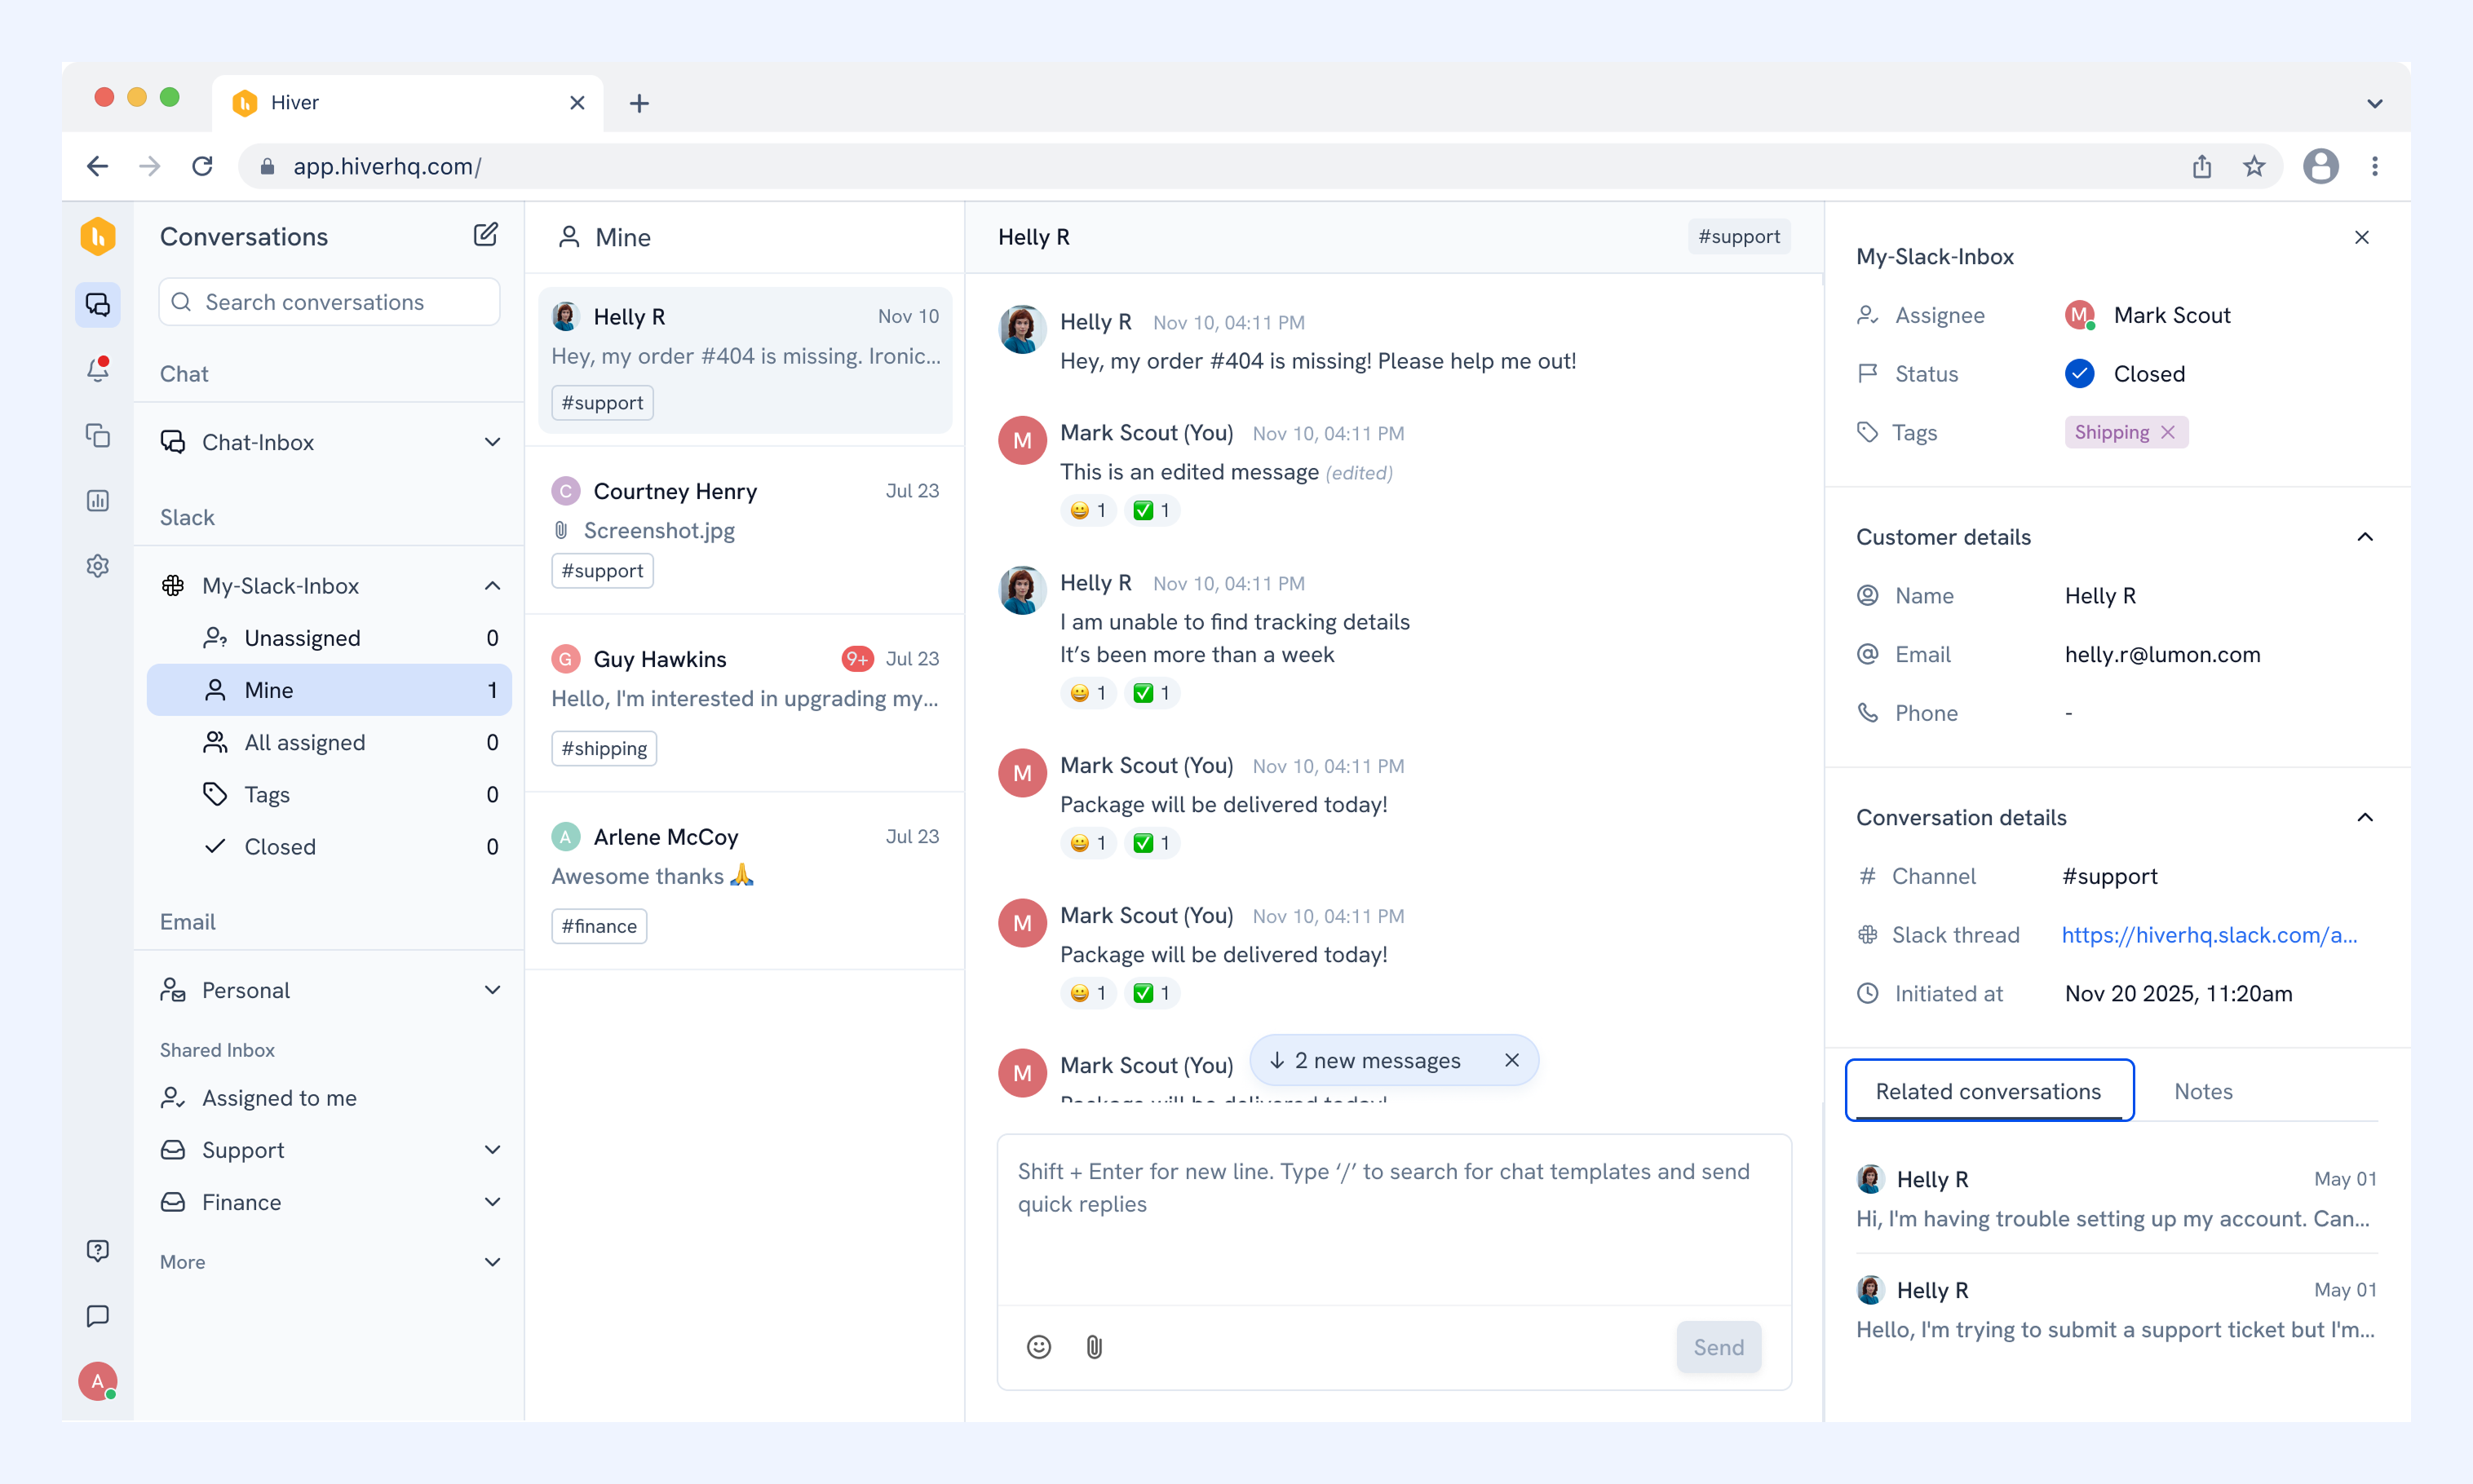The image size is (2473, 1484).
Task: Expand the Finance shared inbox
Action: pos(492,1202)
